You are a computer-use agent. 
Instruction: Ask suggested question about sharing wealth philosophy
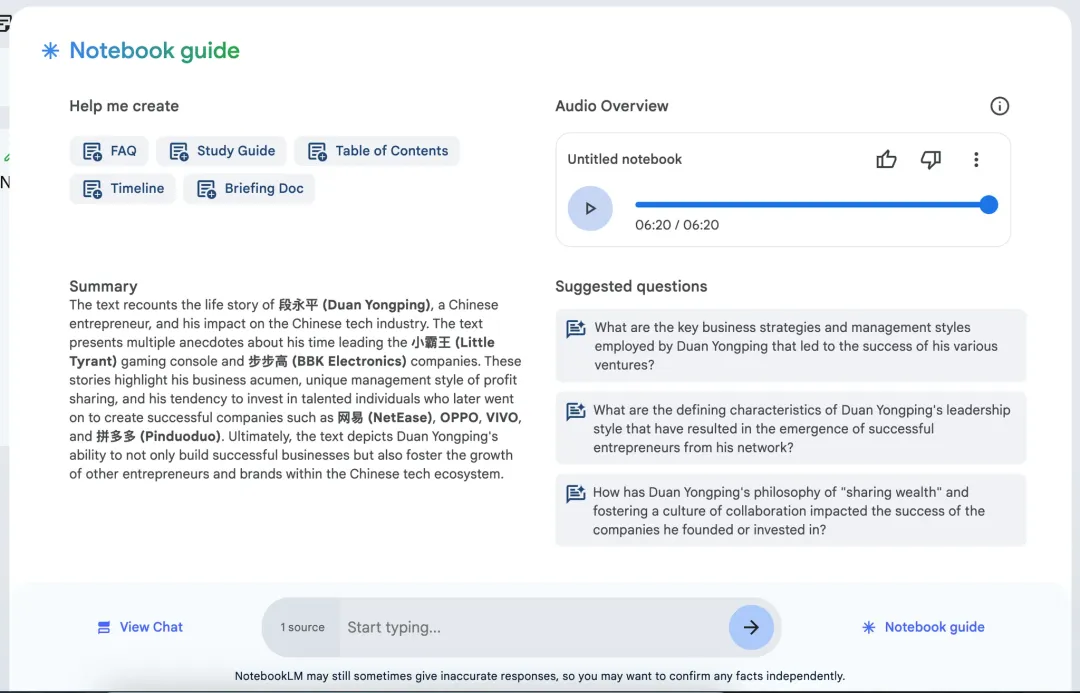click(791, 510)
